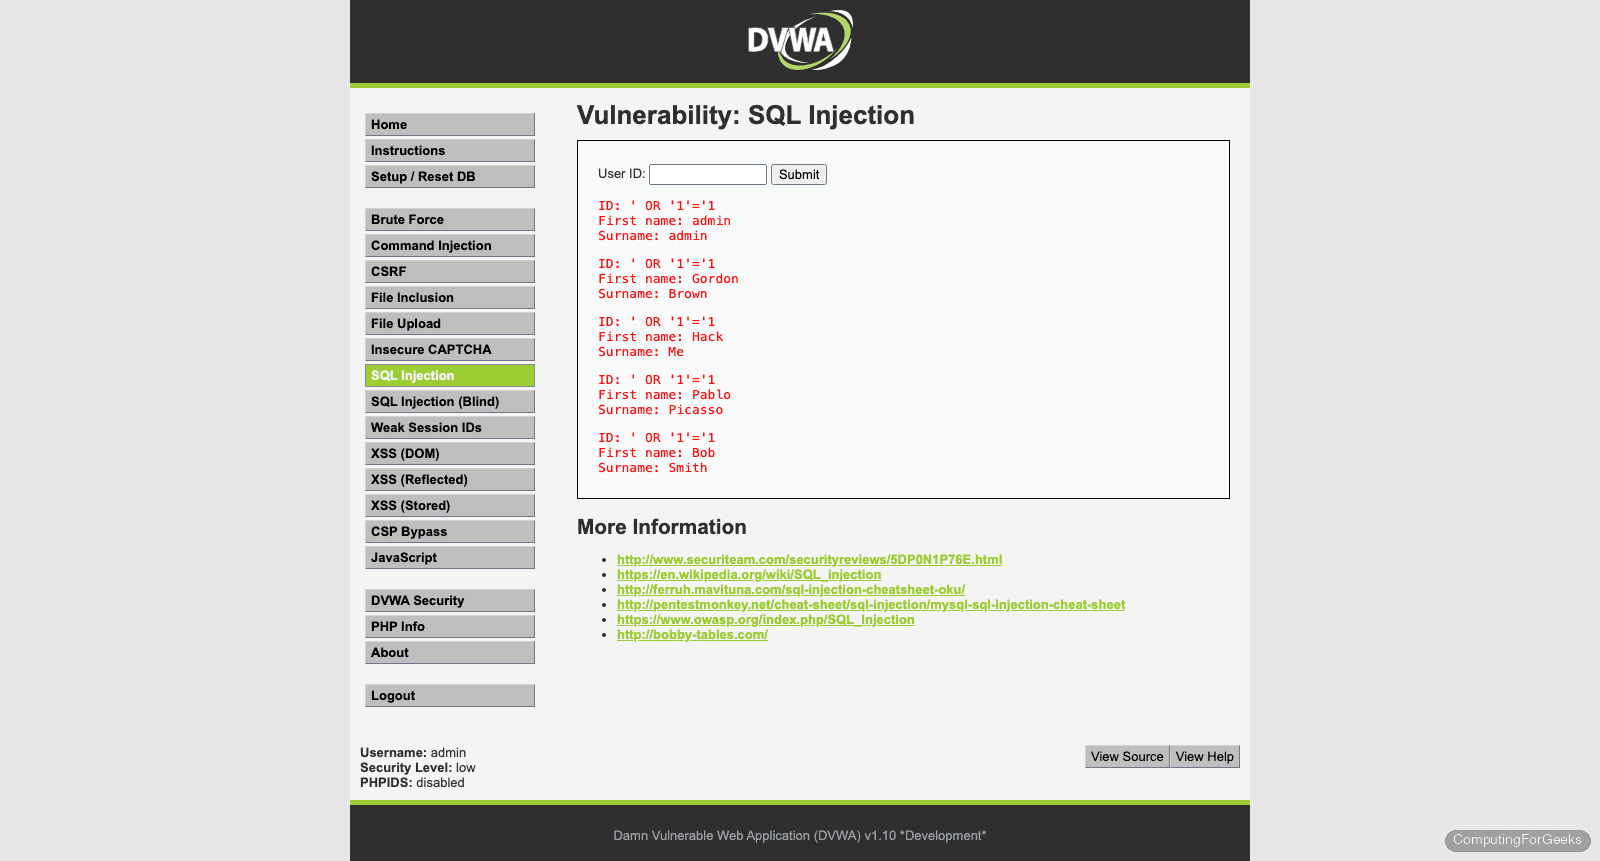
Task: Click the 'Username: admin' status text
Action: tap(413, 753)
